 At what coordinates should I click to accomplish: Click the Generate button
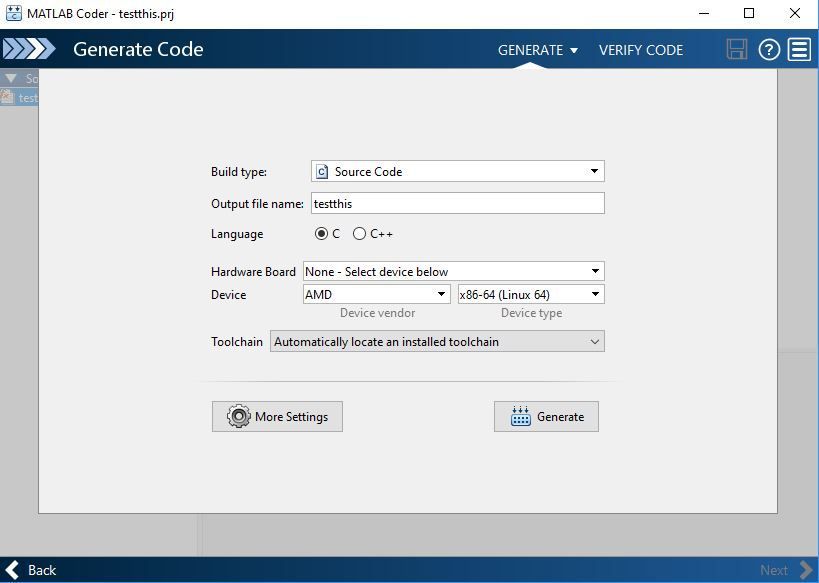[546, 416]
